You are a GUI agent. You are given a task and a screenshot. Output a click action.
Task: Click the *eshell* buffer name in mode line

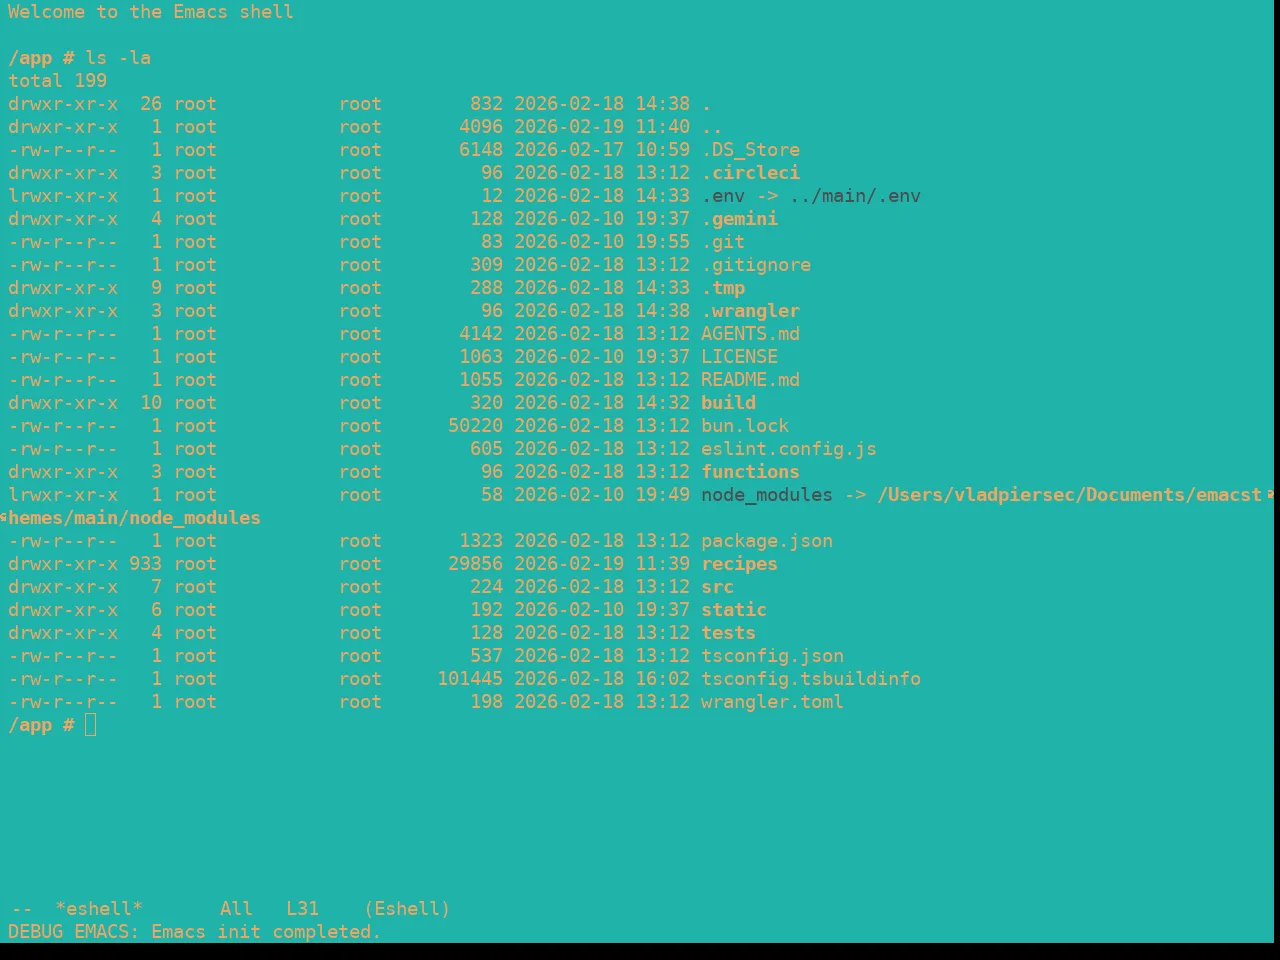[x=99, y=909]
